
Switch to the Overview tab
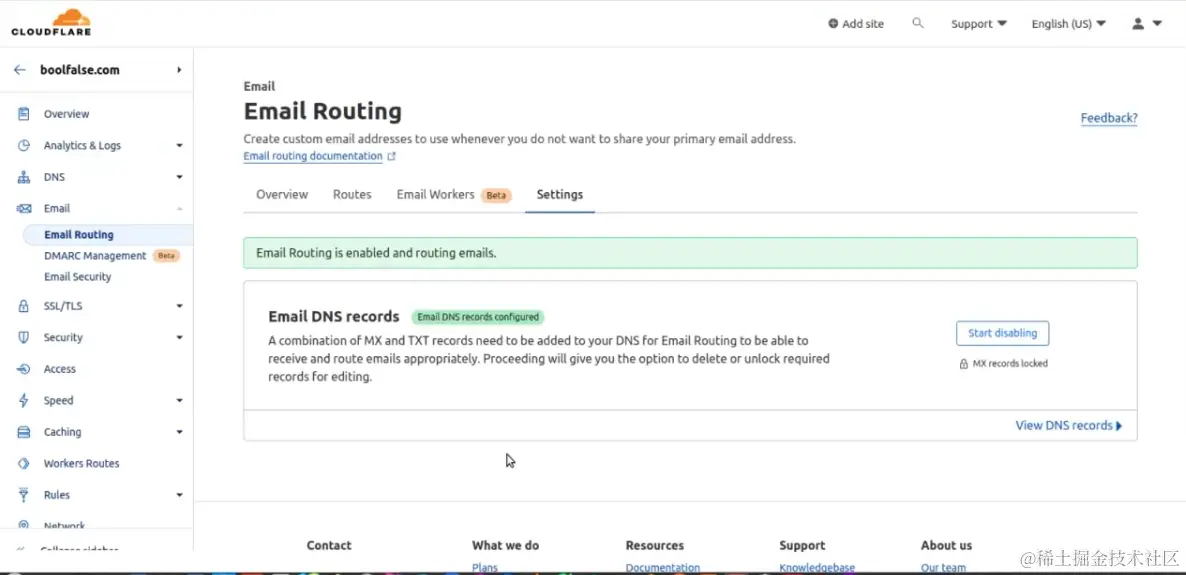click(x=282, y=194)
